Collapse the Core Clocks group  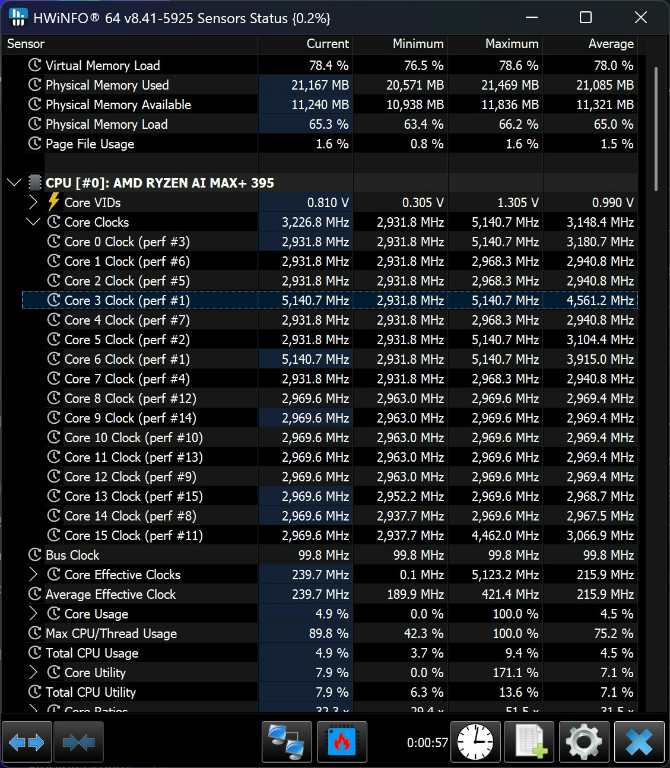point(33,222)
